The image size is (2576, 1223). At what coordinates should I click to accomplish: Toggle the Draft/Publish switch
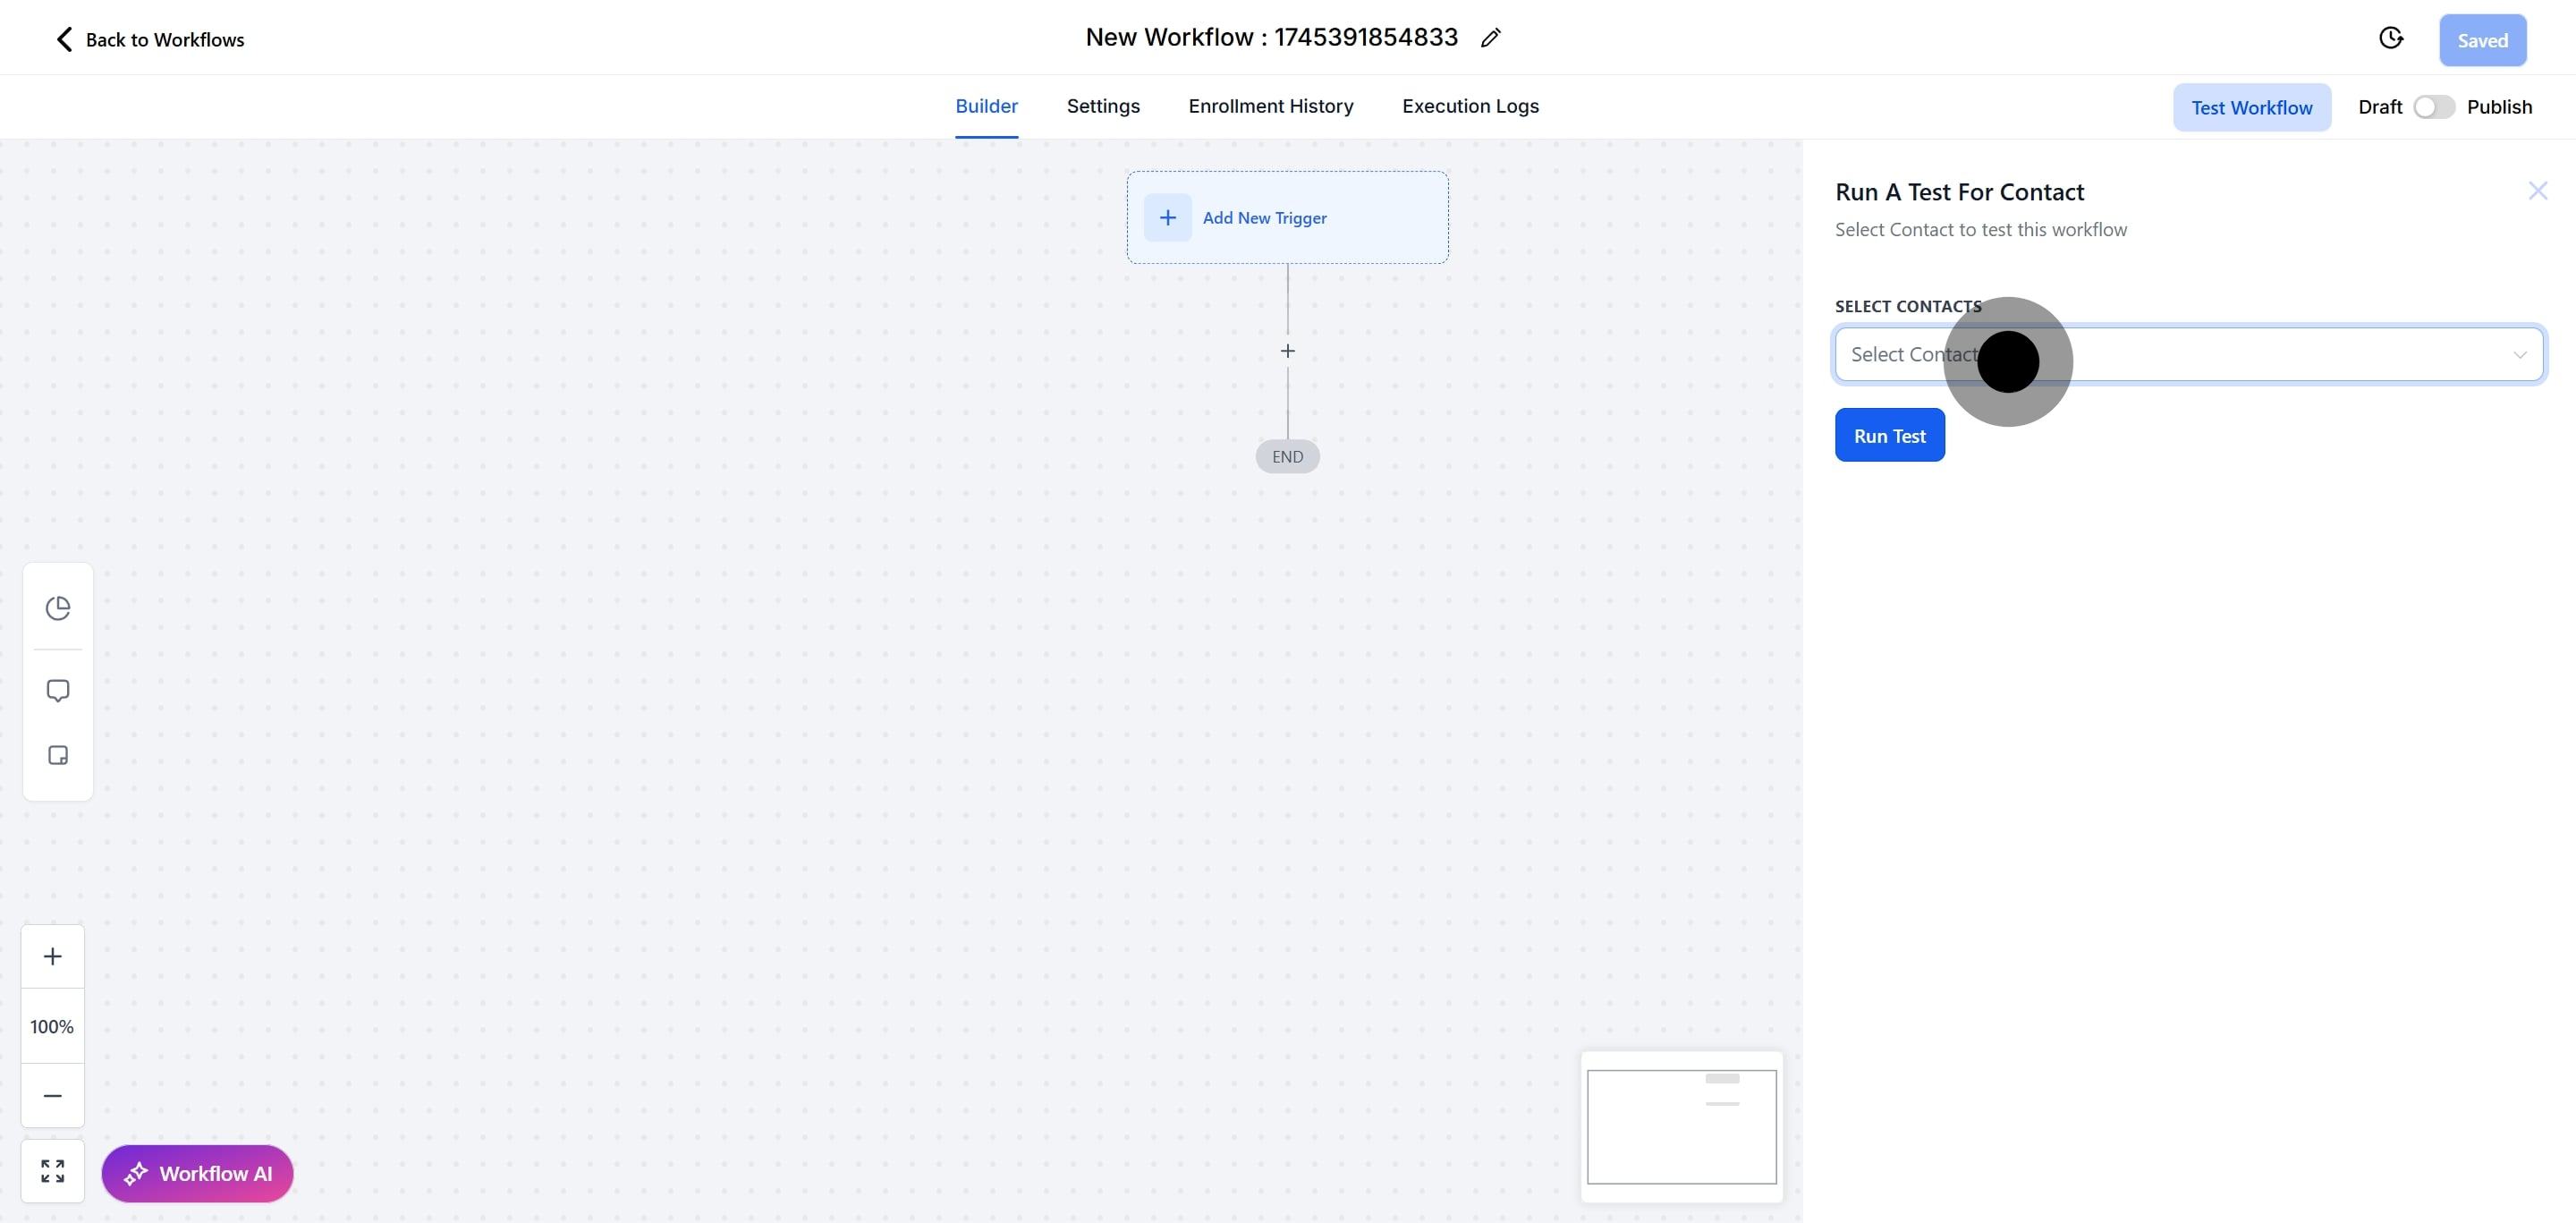(x=2433, y=107)
